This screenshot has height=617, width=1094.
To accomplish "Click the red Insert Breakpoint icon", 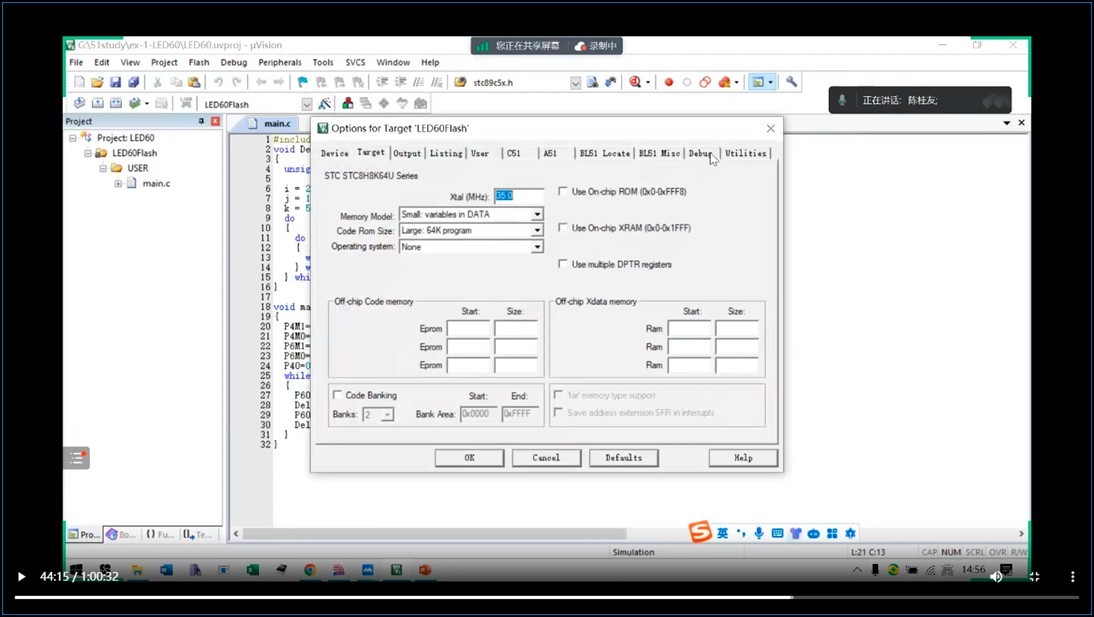I will [669, 82].
